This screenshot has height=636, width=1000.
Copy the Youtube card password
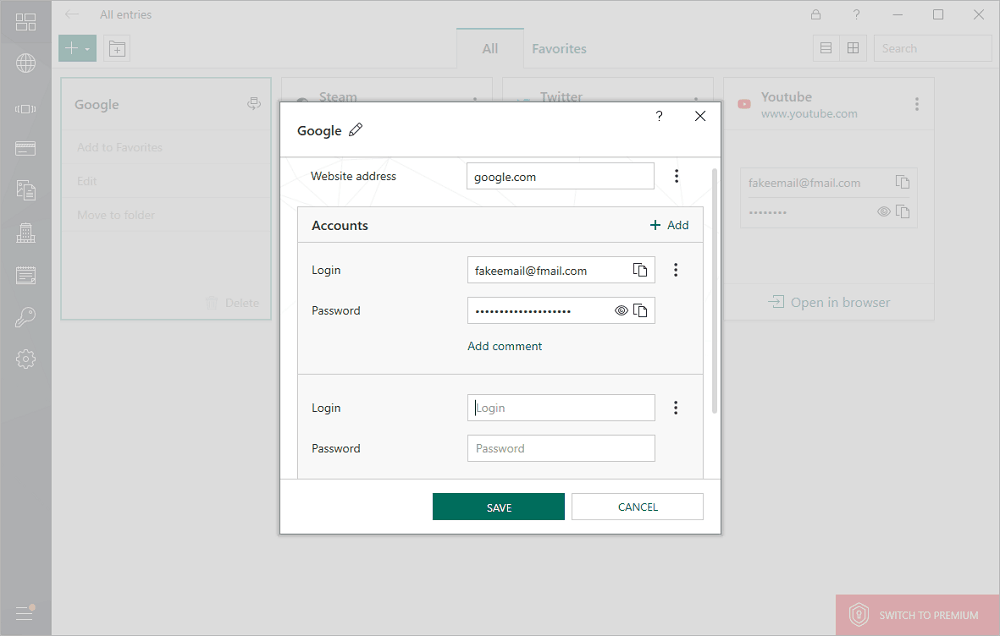tap(902, 211)
